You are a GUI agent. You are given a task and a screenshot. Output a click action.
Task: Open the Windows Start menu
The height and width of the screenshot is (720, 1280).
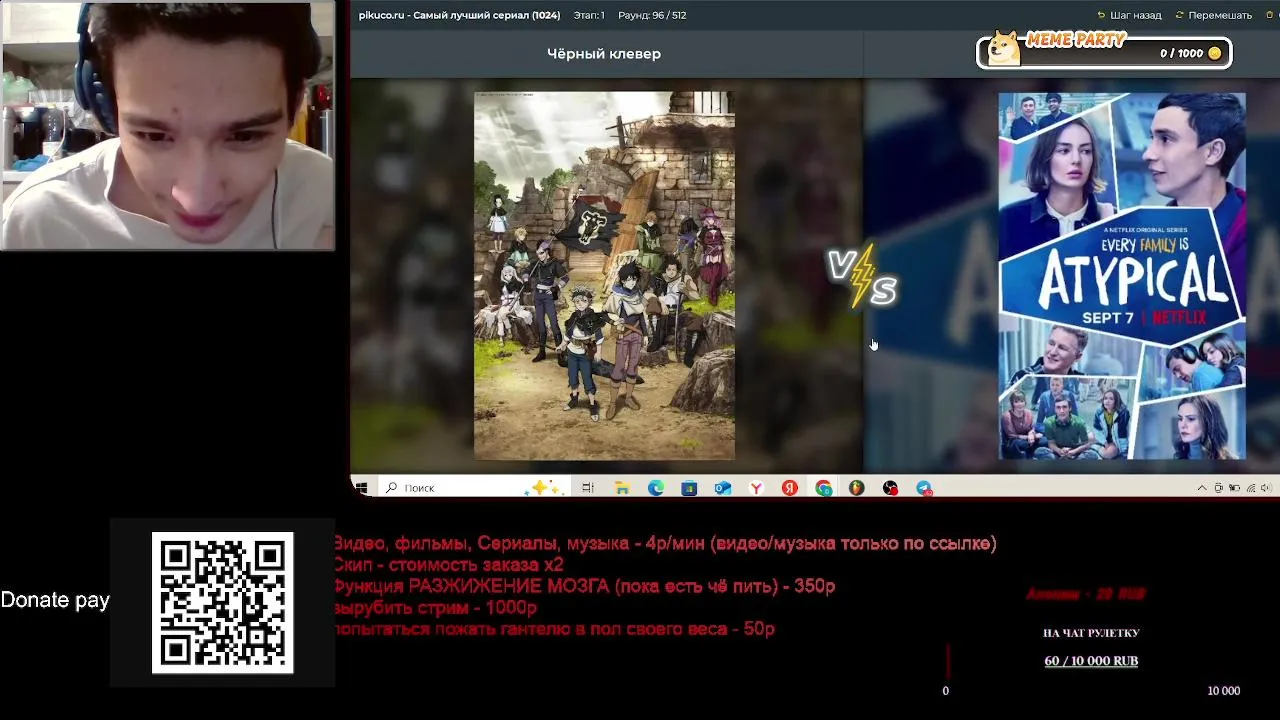click(x=361, y=488)
